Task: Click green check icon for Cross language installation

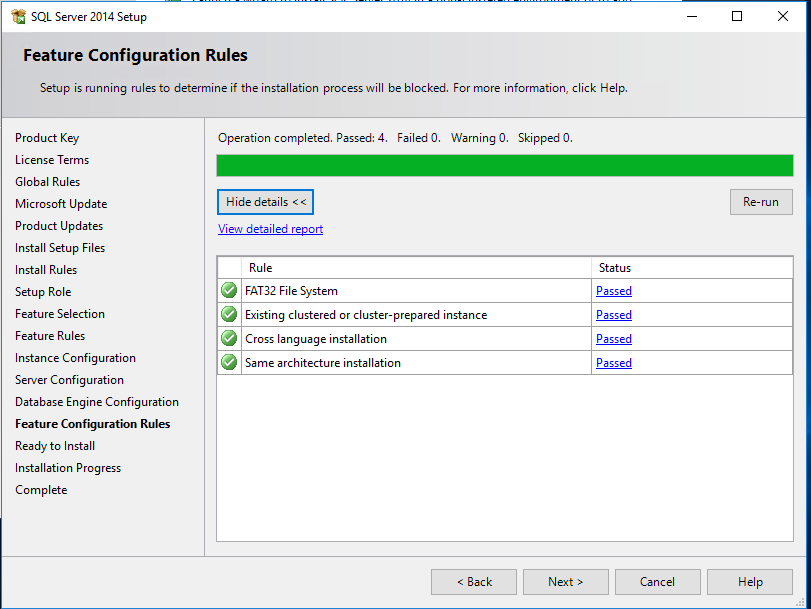Action: [x=229, y=338]
